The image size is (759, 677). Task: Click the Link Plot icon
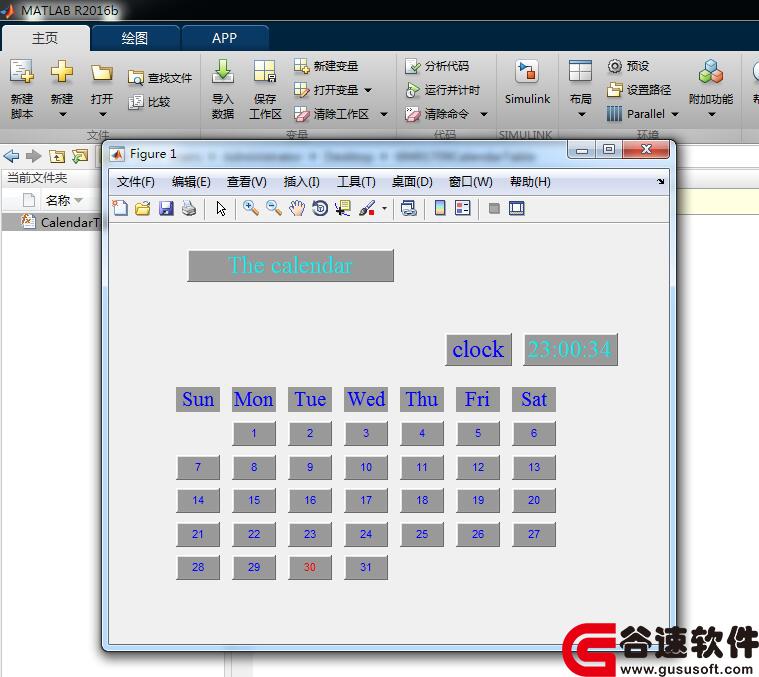[x=409, y=209]
